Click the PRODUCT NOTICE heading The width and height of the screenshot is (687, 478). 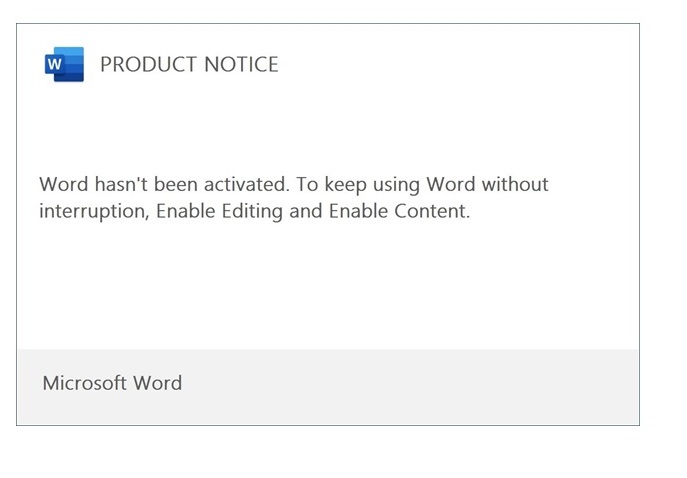[x=189, y=65]
